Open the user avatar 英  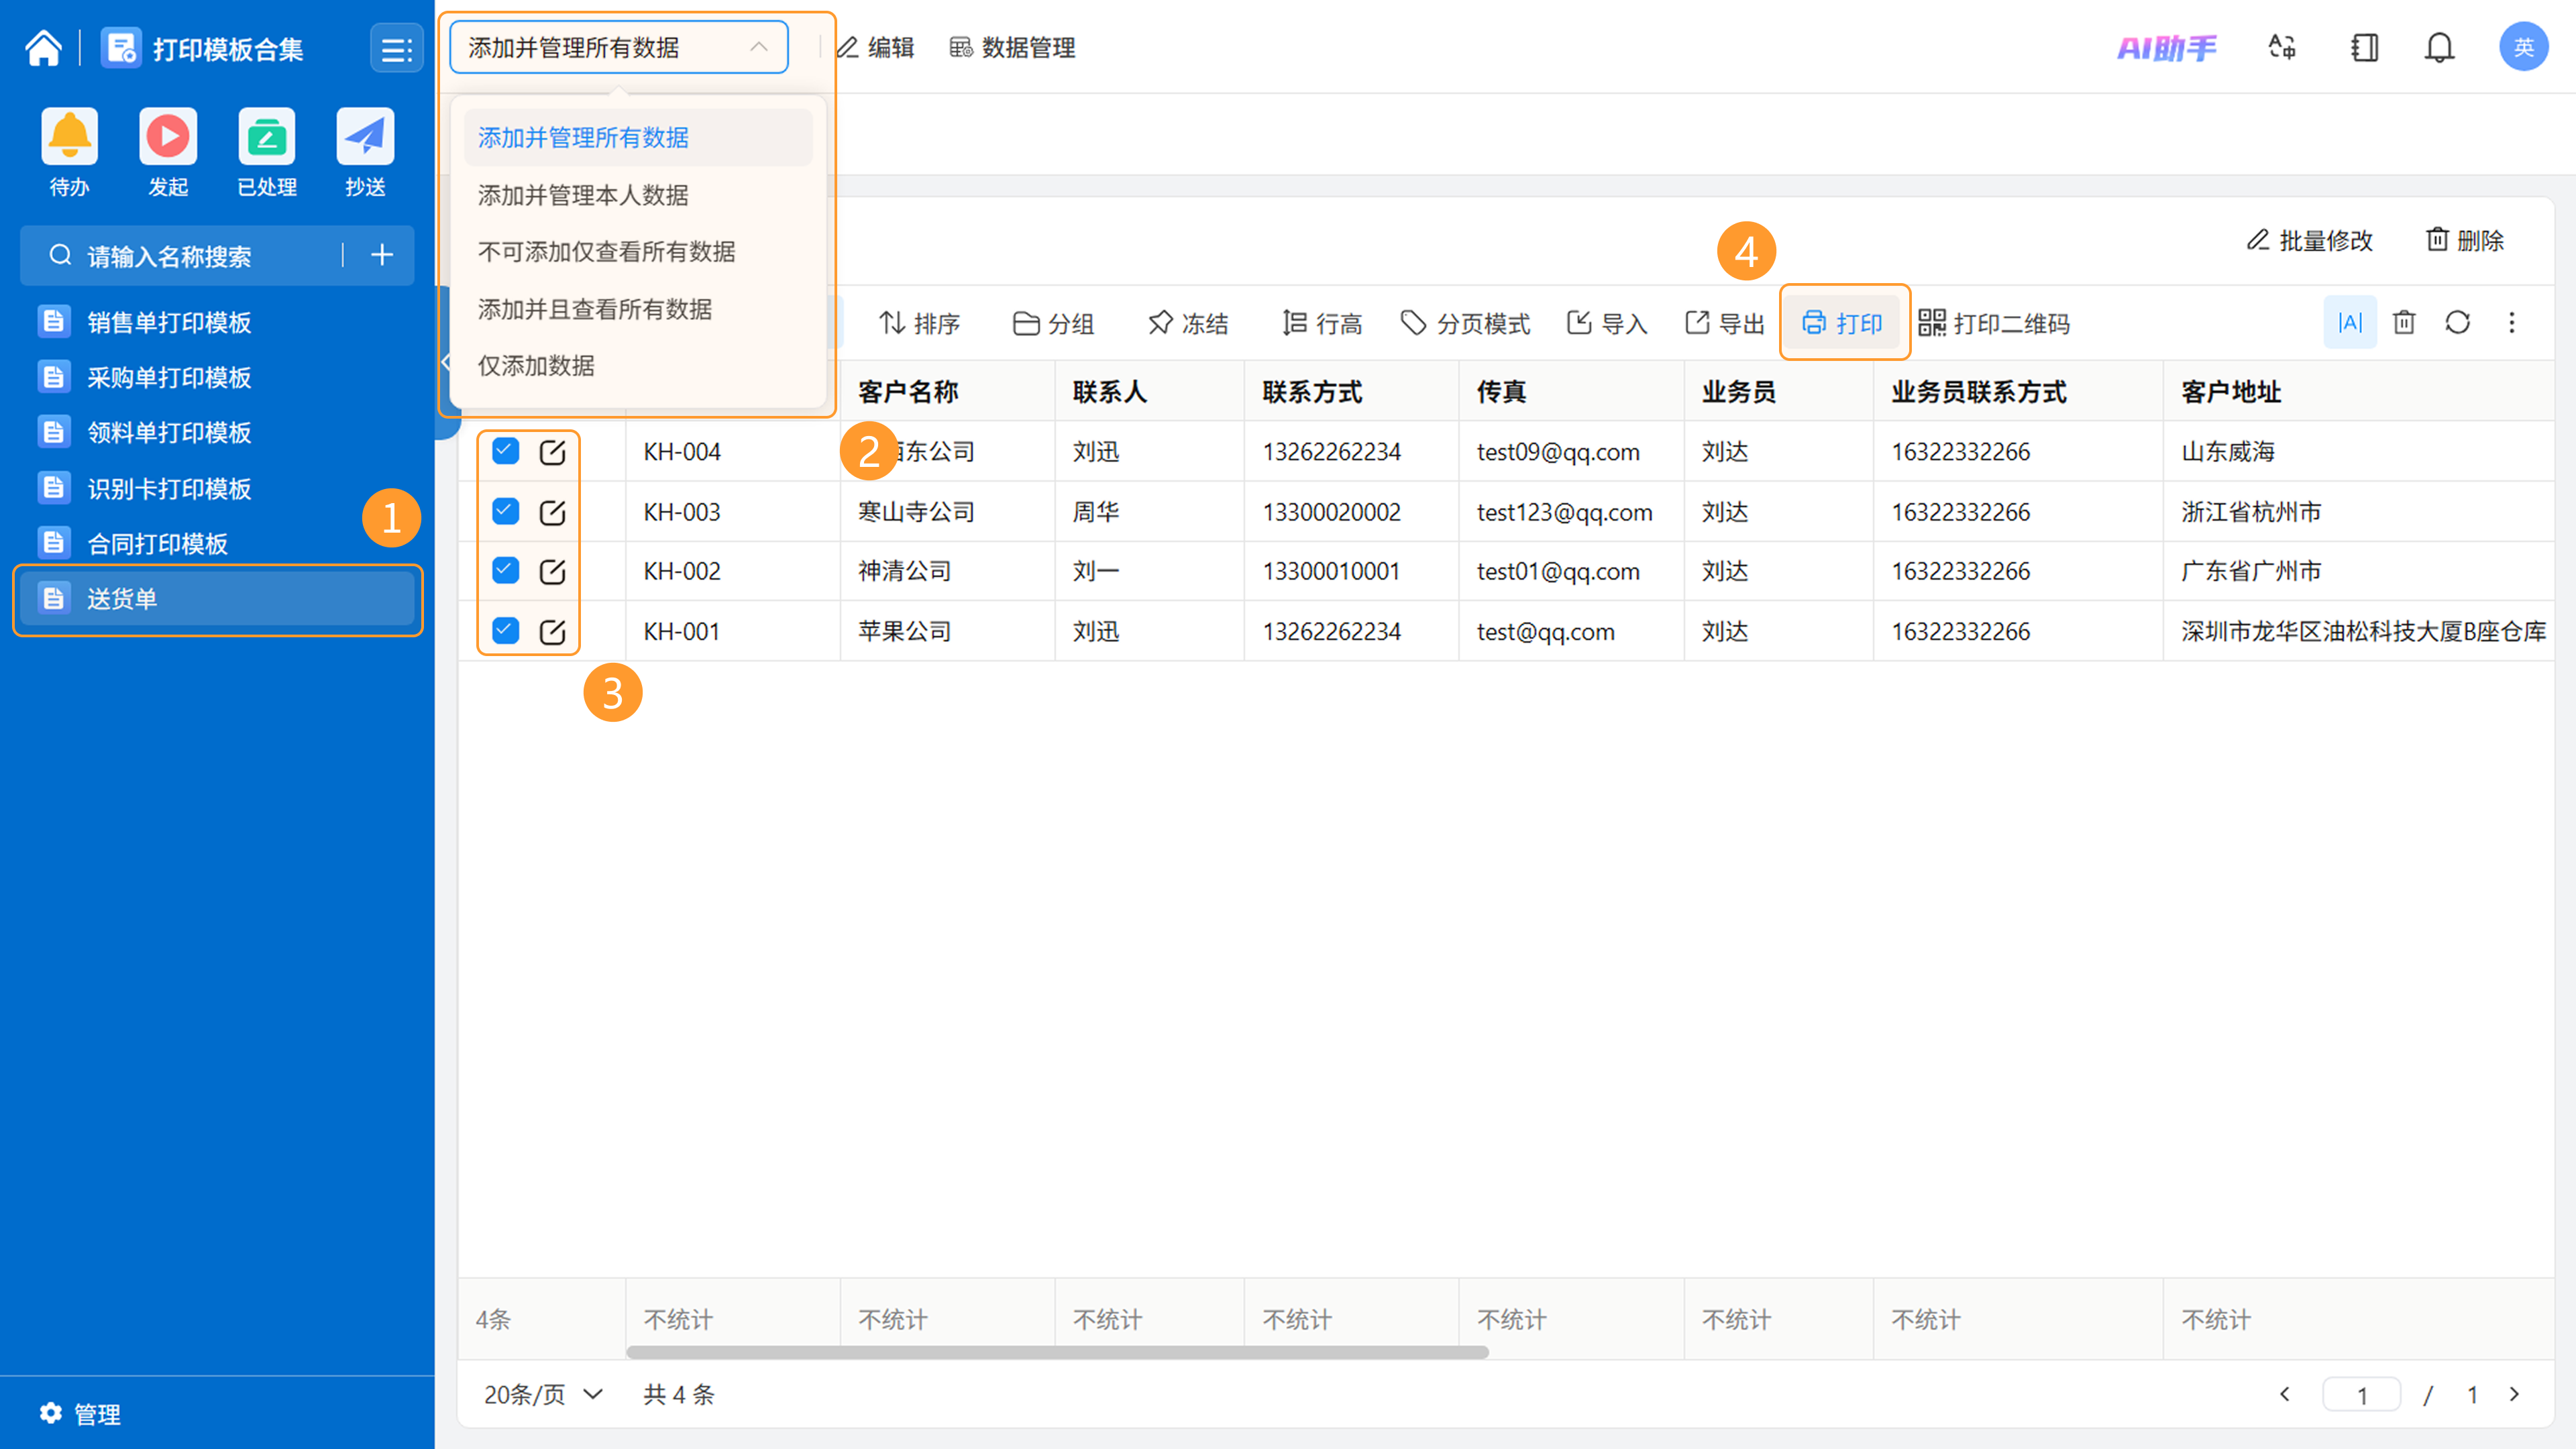click(x=2524, y=47)
